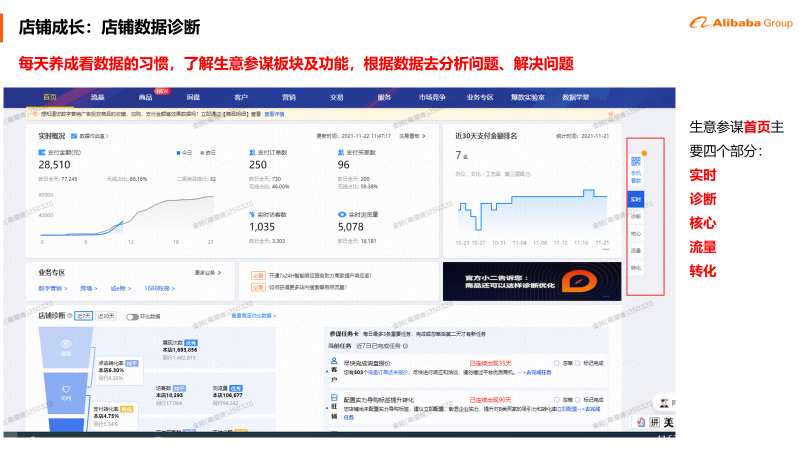
Task: Open the 数字营销 business link
Action: pyautogui.click(x=53, y=288)
